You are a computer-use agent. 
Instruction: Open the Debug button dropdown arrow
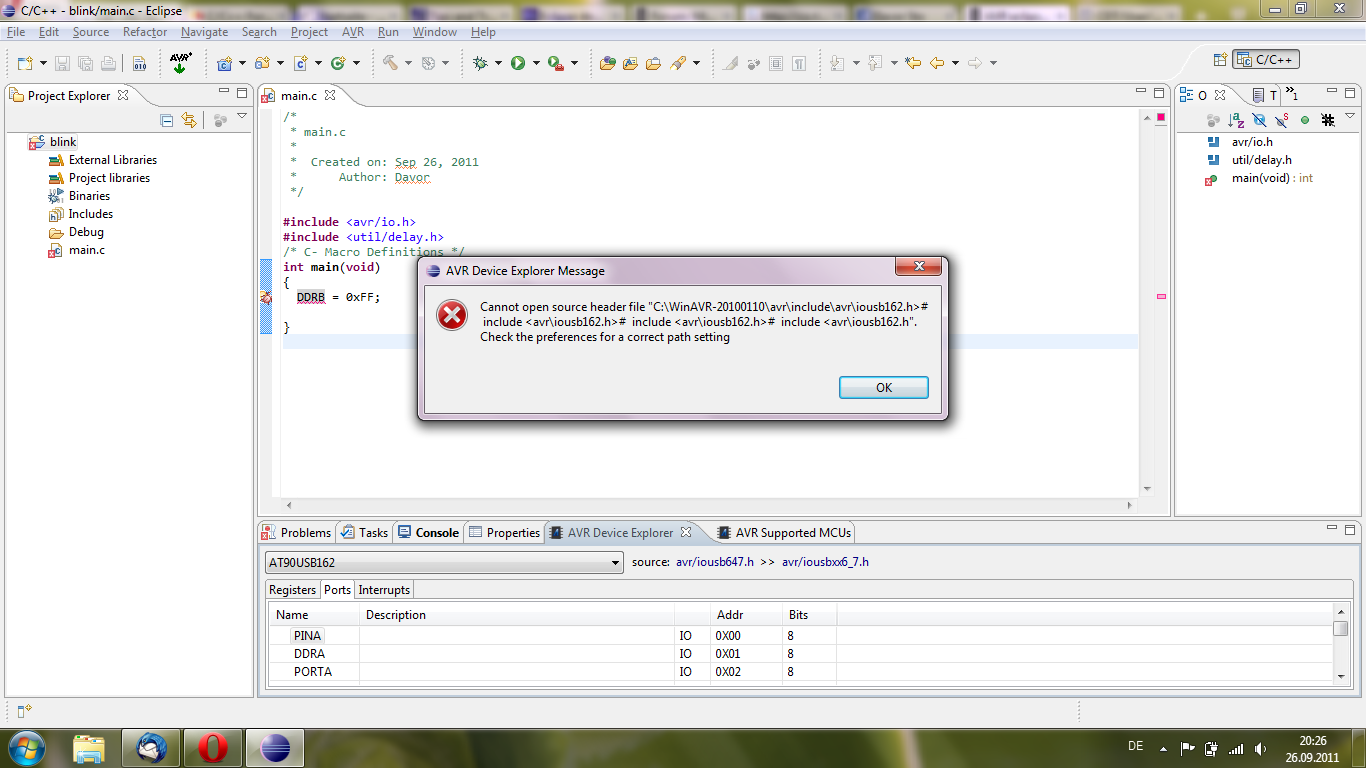498,63
